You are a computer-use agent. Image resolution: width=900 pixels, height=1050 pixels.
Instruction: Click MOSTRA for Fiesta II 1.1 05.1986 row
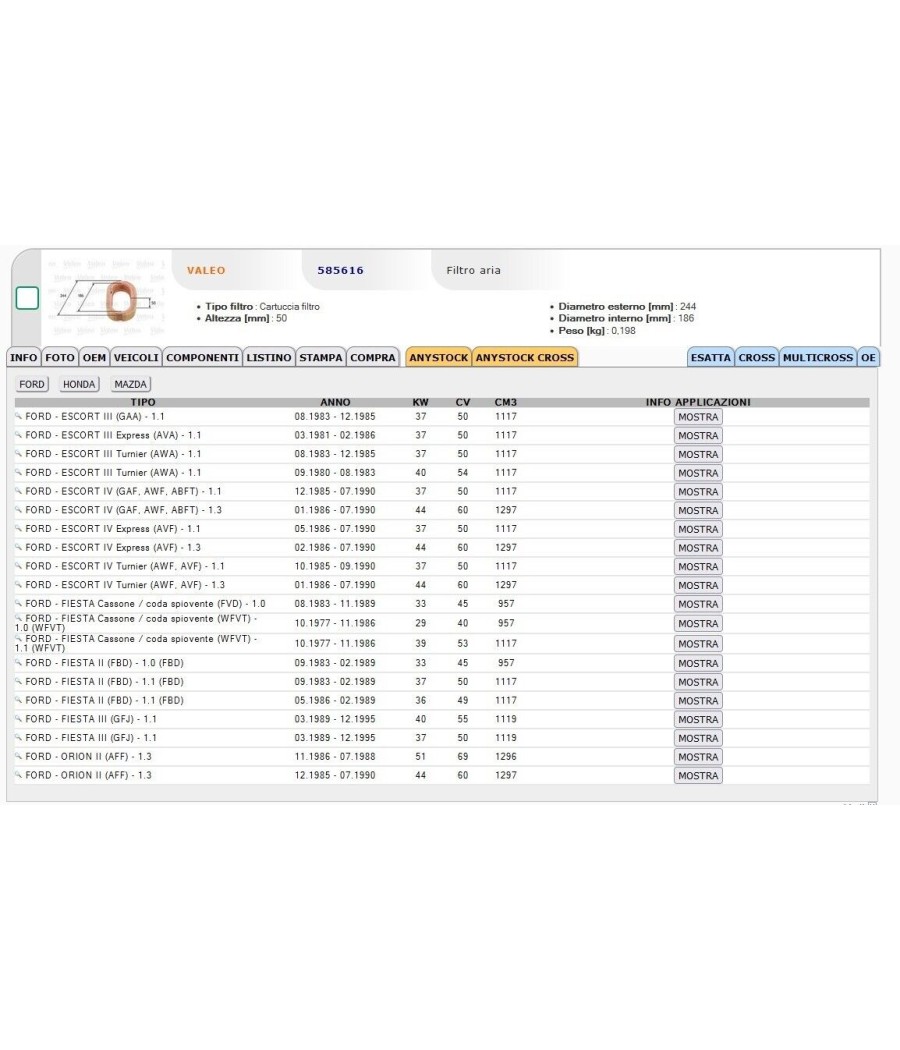pyautogui.click(x=698, y=700)
